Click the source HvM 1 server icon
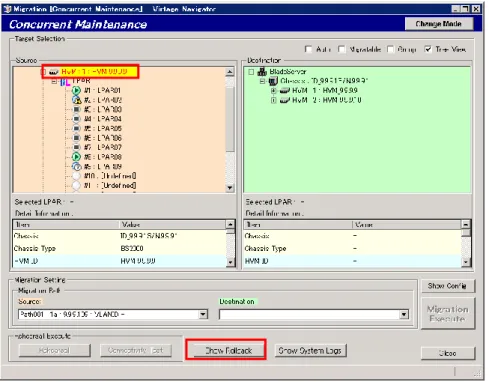Screen dimensions: 489x382 click(54, 72)
